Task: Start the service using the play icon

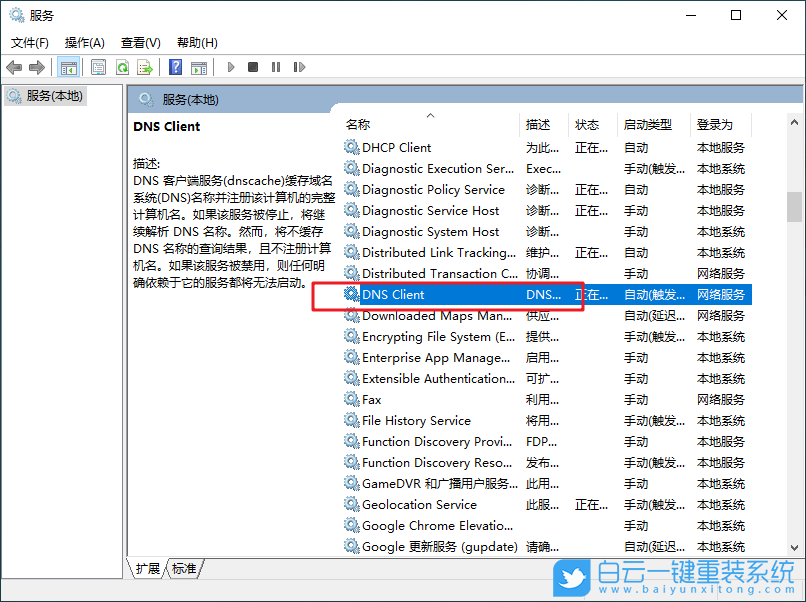Action: point(231,67)
